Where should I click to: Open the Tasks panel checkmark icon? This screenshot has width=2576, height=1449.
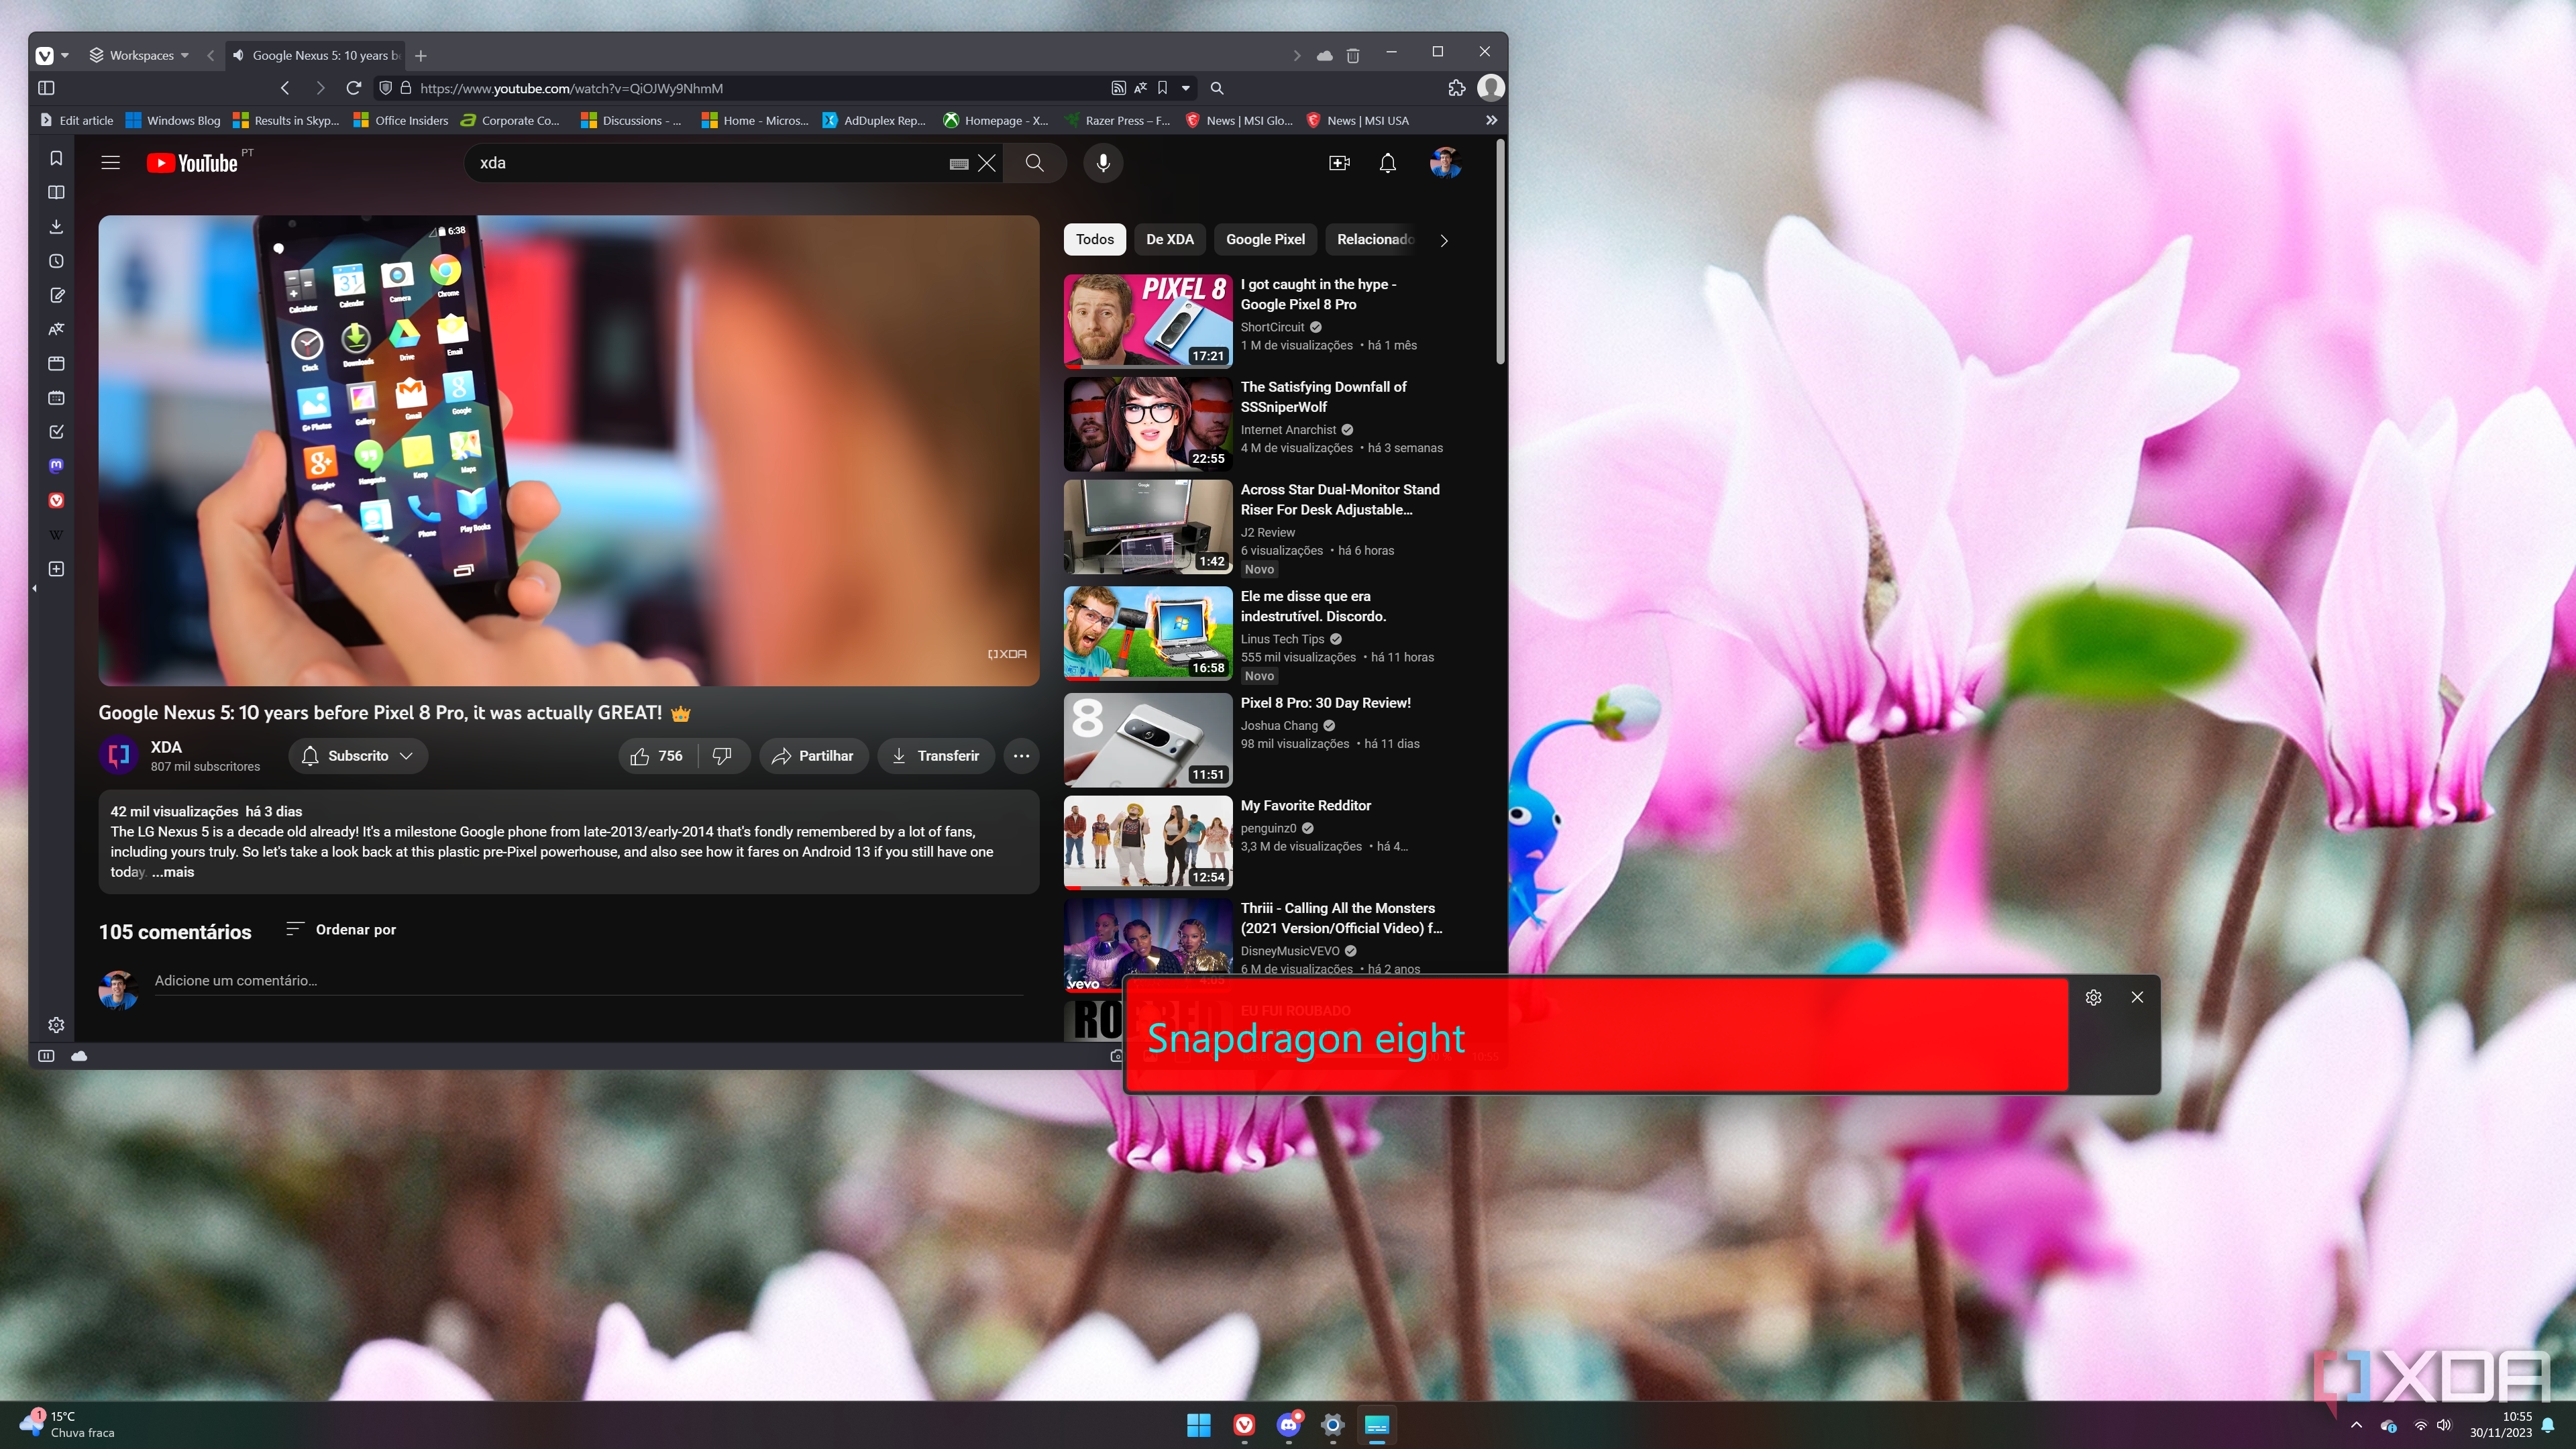[56, 432]
